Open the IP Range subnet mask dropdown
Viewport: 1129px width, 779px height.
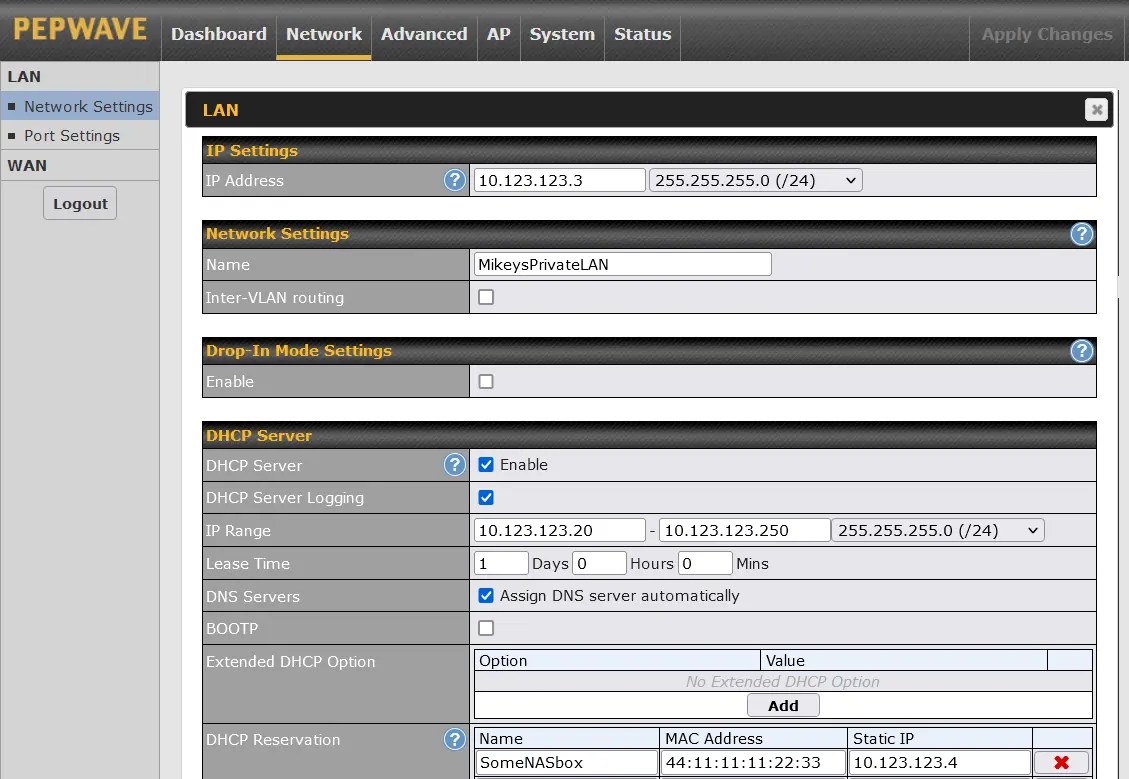click(937, 530)
